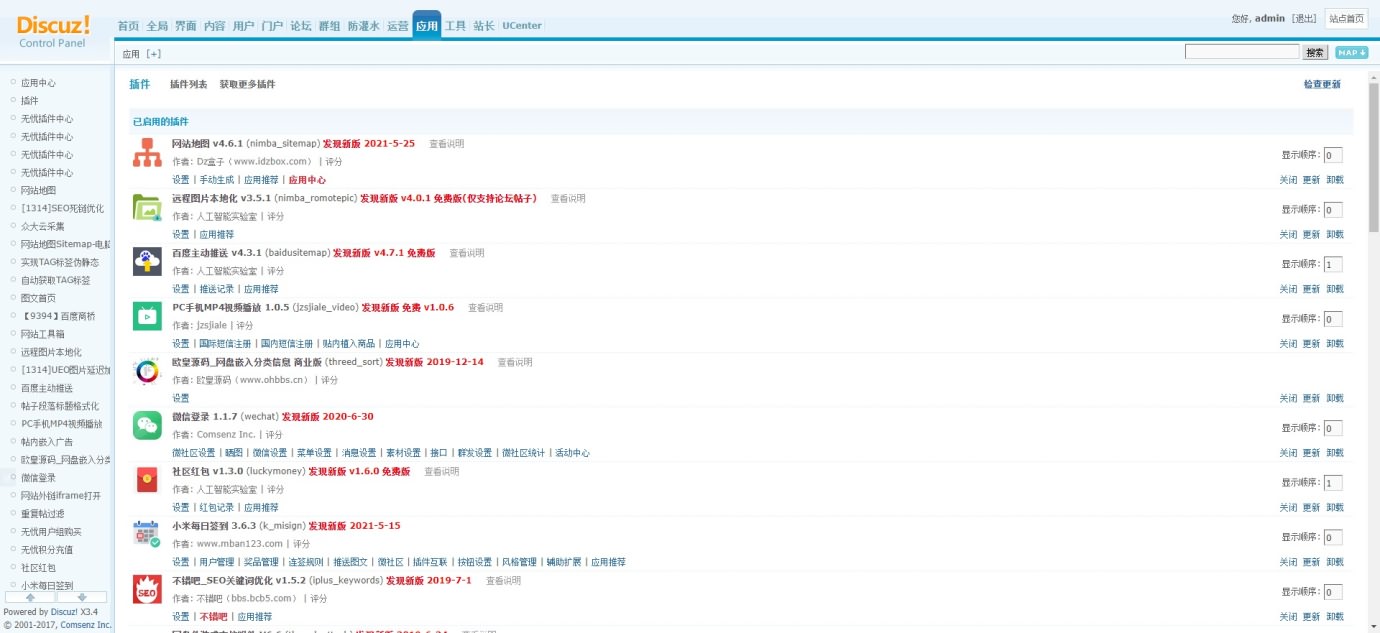Click 显示顺序 field for 网站地图 plugin
The width and height of the screenshot is (1380, 633).
1333,155
